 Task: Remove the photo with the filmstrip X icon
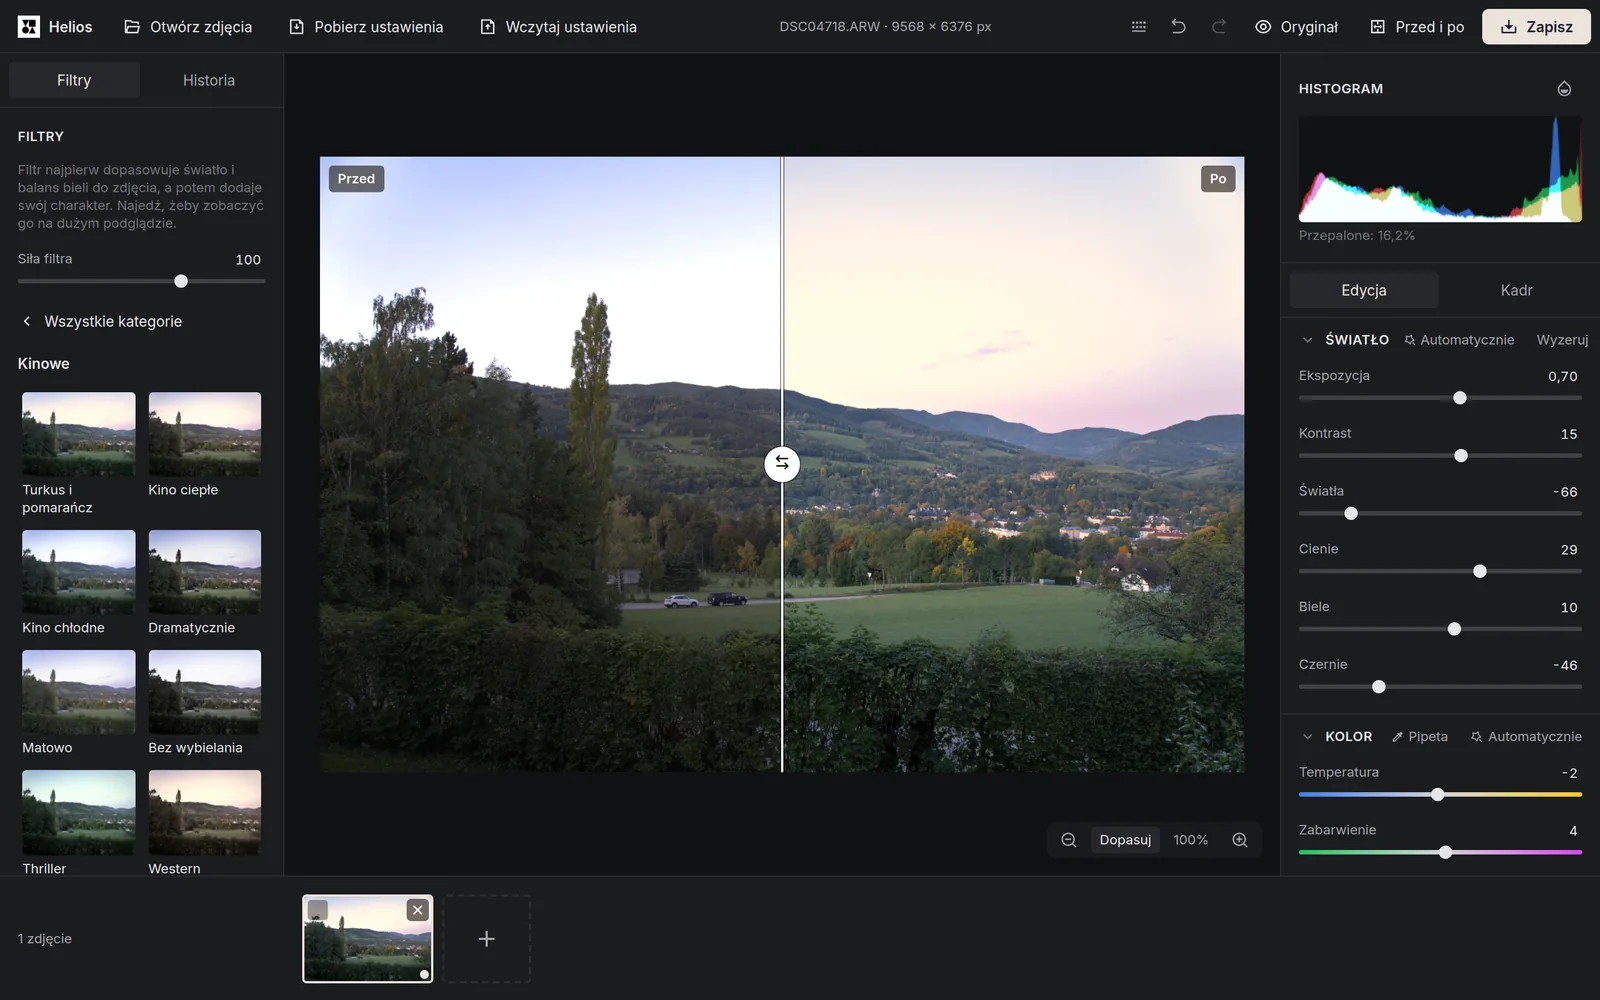[x=418, y=910]
